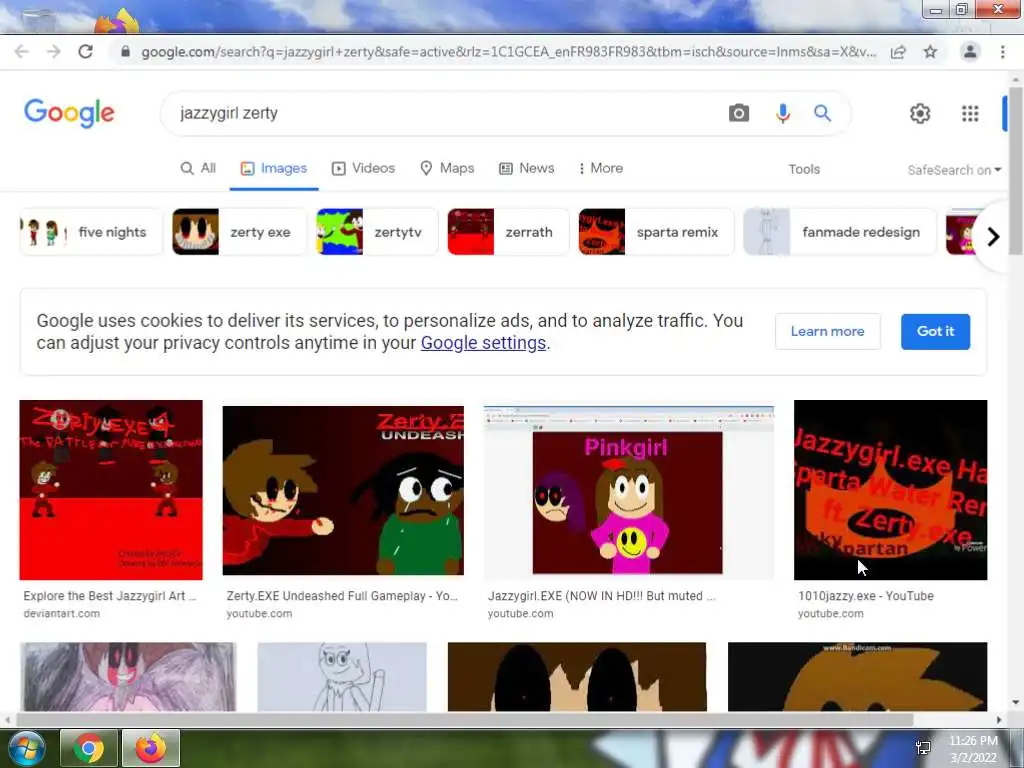Click the horizontal scrollbar at page bottom
Viewport: 1024px width, 768px height.
(x=464, y=720)
